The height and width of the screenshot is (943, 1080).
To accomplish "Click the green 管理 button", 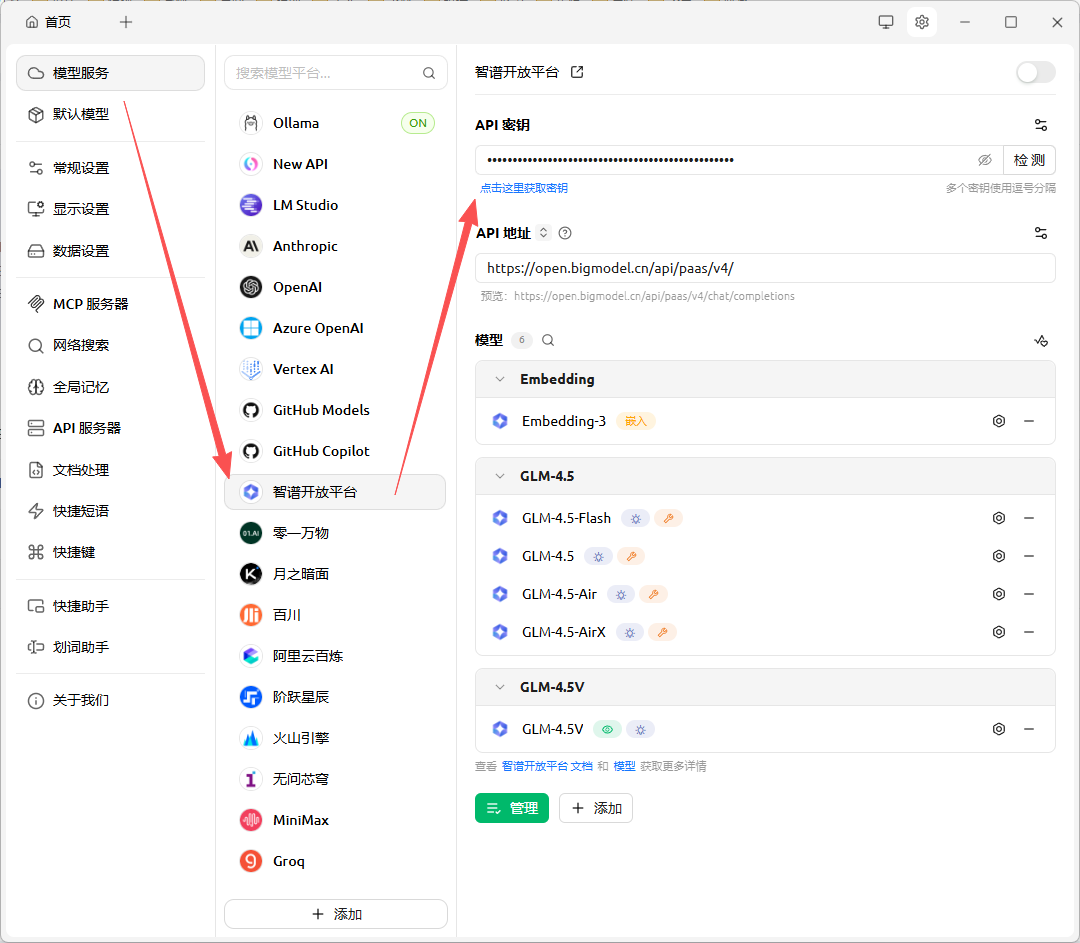I will (511, 808).
